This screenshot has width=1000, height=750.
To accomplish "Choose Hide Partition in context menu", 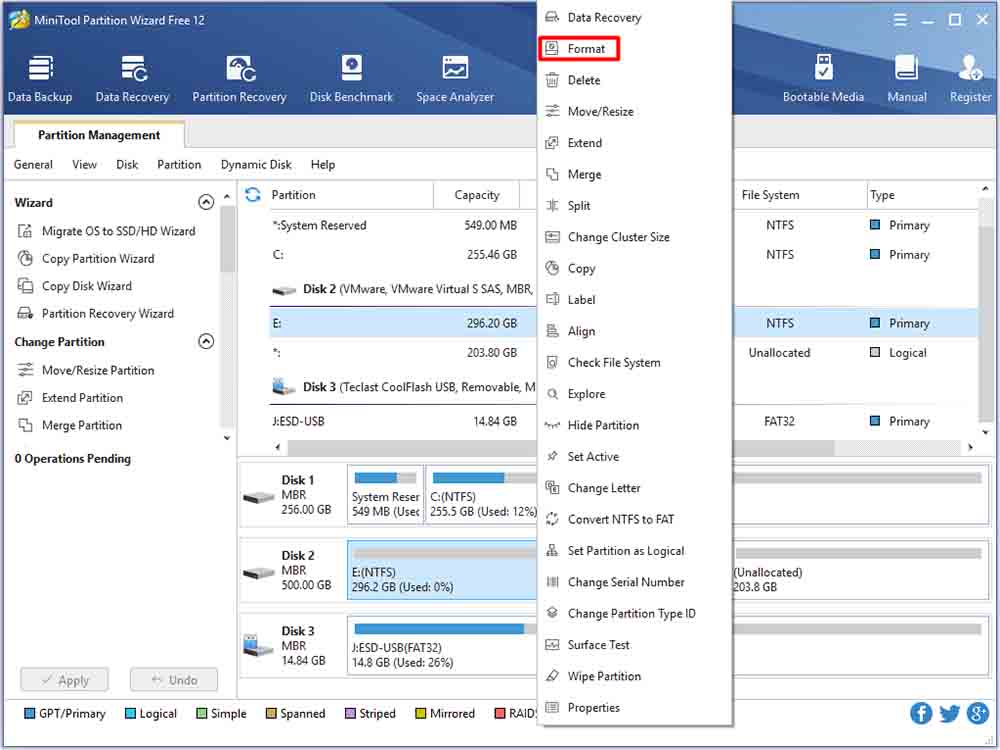I will (635, 425).
